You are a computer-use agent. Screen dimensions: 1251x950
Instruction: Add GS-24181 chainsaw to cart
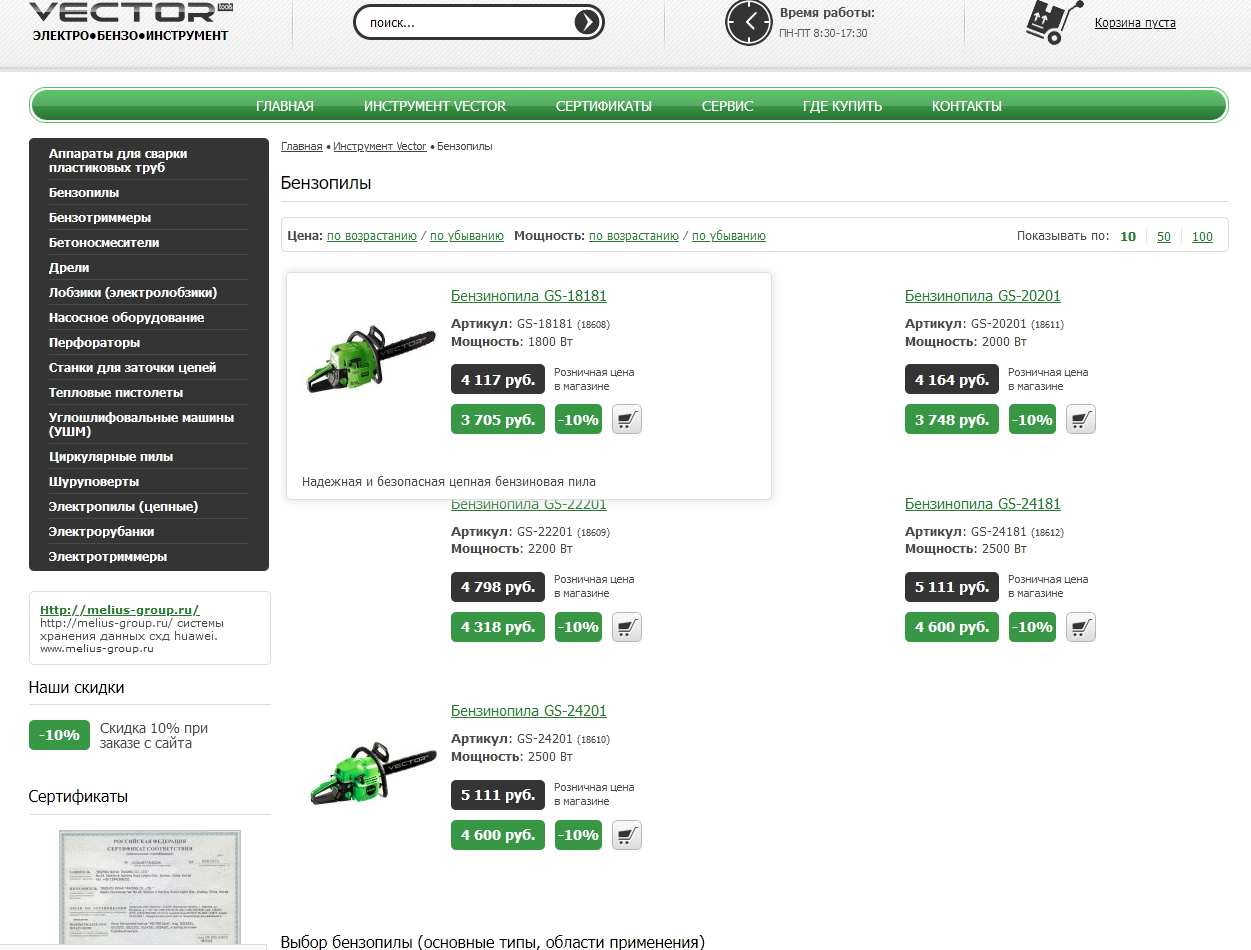pyautogui.click(x=1081, y=627)
